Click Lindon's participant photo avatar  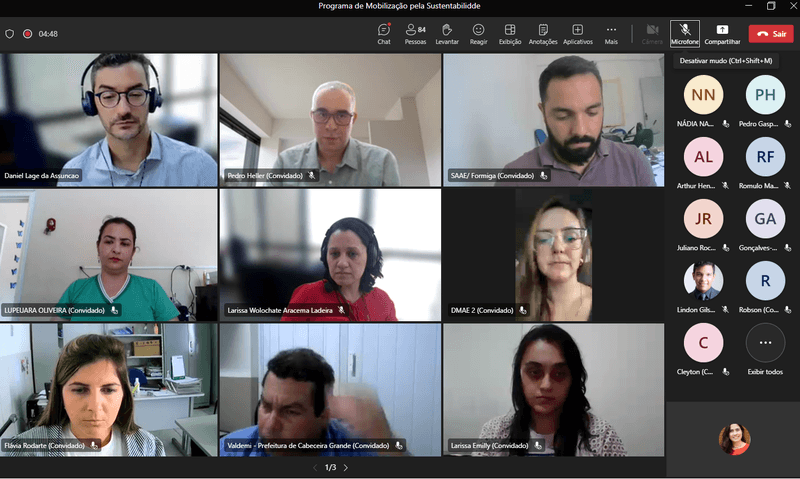703,281
